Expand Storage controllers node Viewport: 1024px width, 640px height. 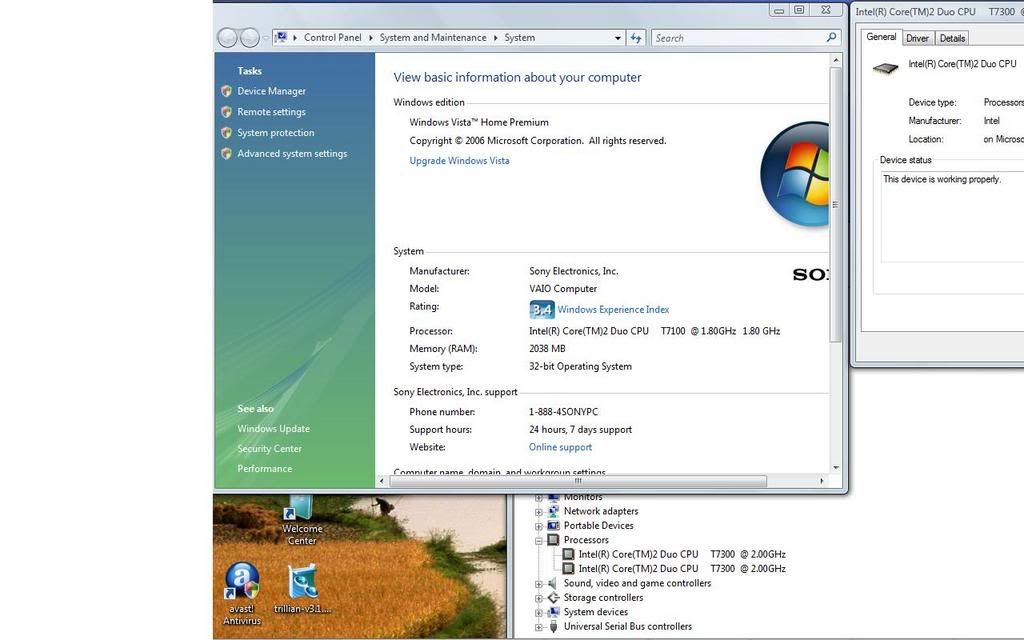click(x=539, y=598)
